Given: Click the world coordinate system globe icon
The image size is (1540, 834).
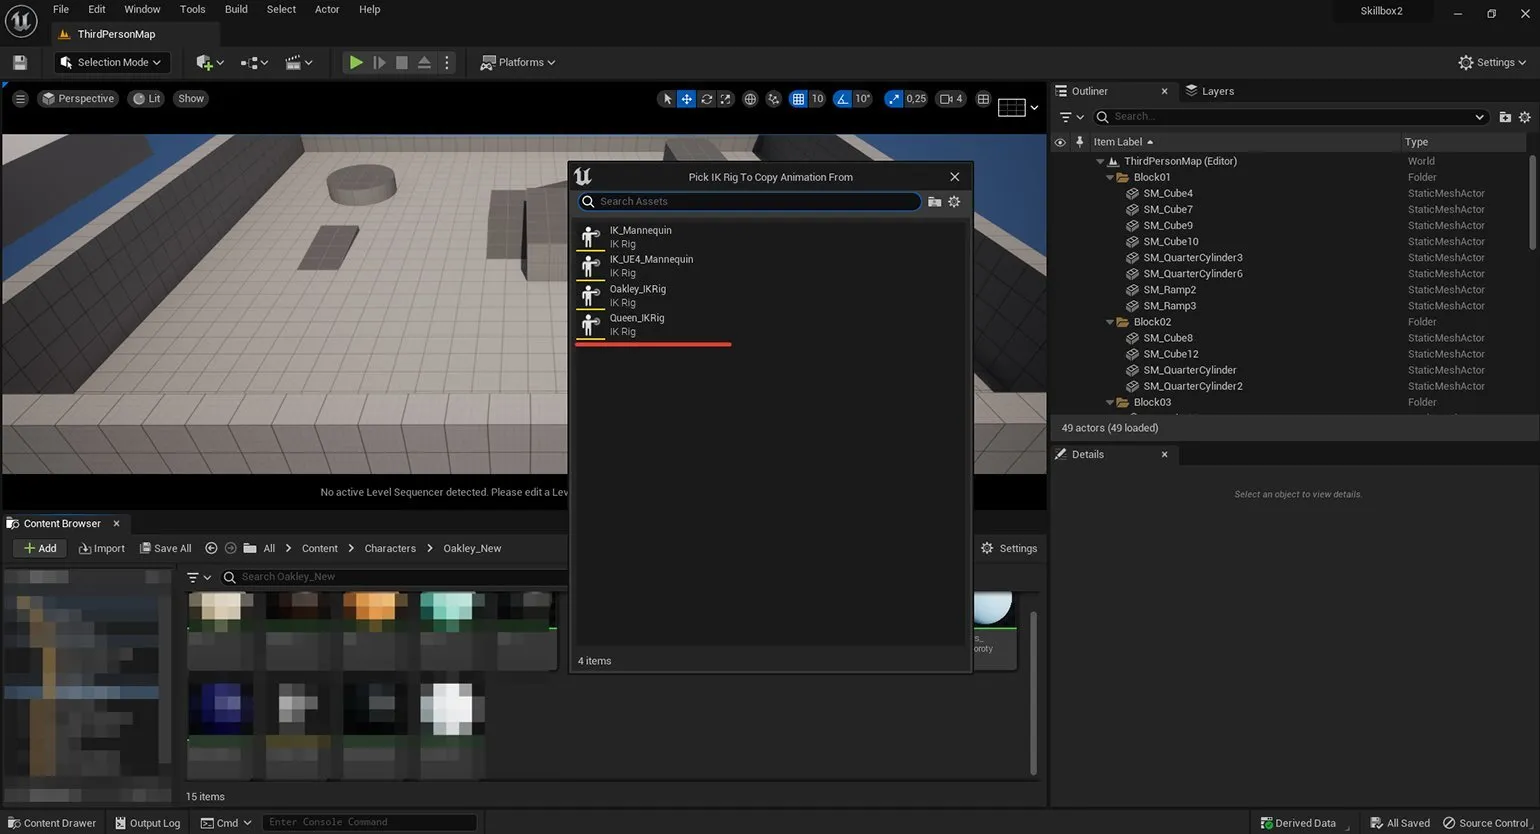Looking at the screenshot, I should point(750,99).
